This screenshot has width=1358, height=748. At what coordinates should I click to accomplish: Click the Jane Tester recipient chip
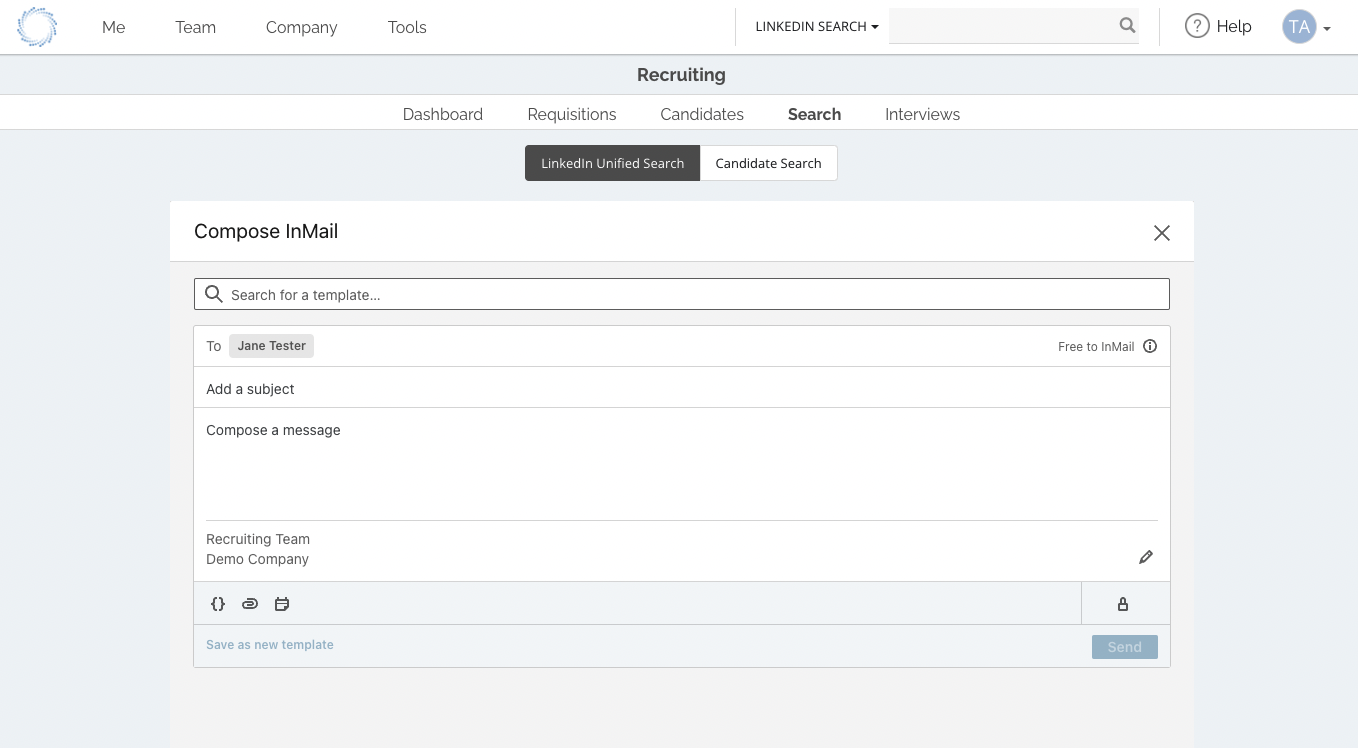(x=271, y=346)
